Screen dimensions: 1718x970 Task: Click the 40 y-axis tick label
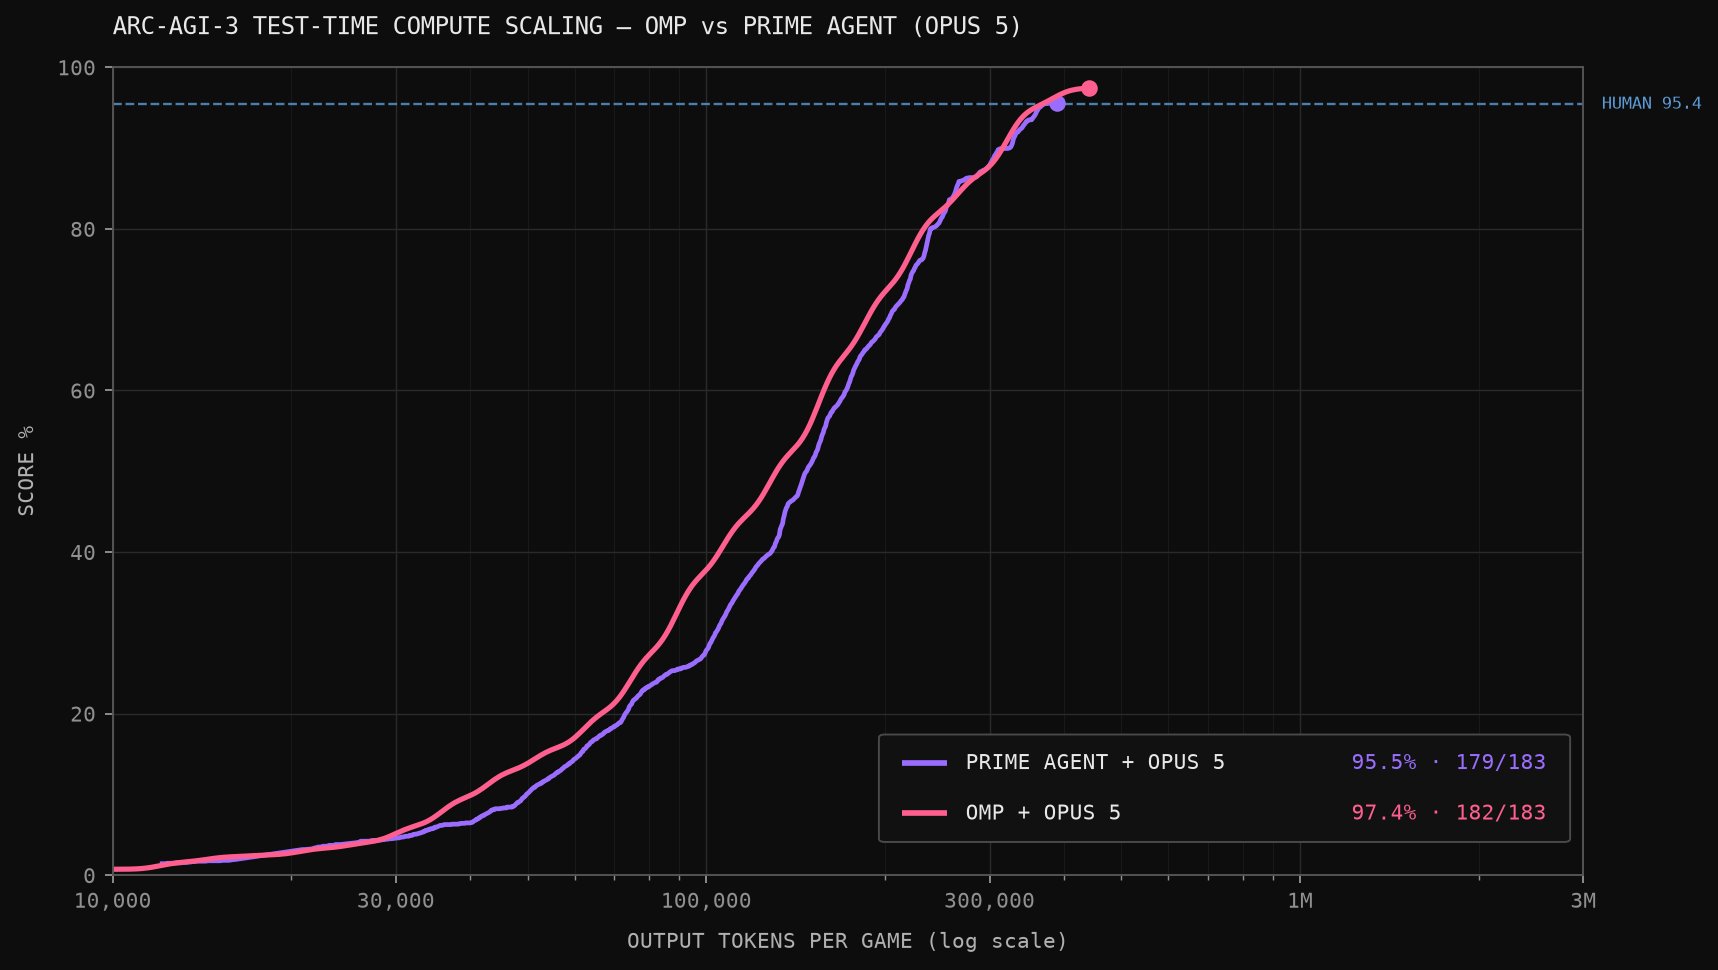pos(84,552)
